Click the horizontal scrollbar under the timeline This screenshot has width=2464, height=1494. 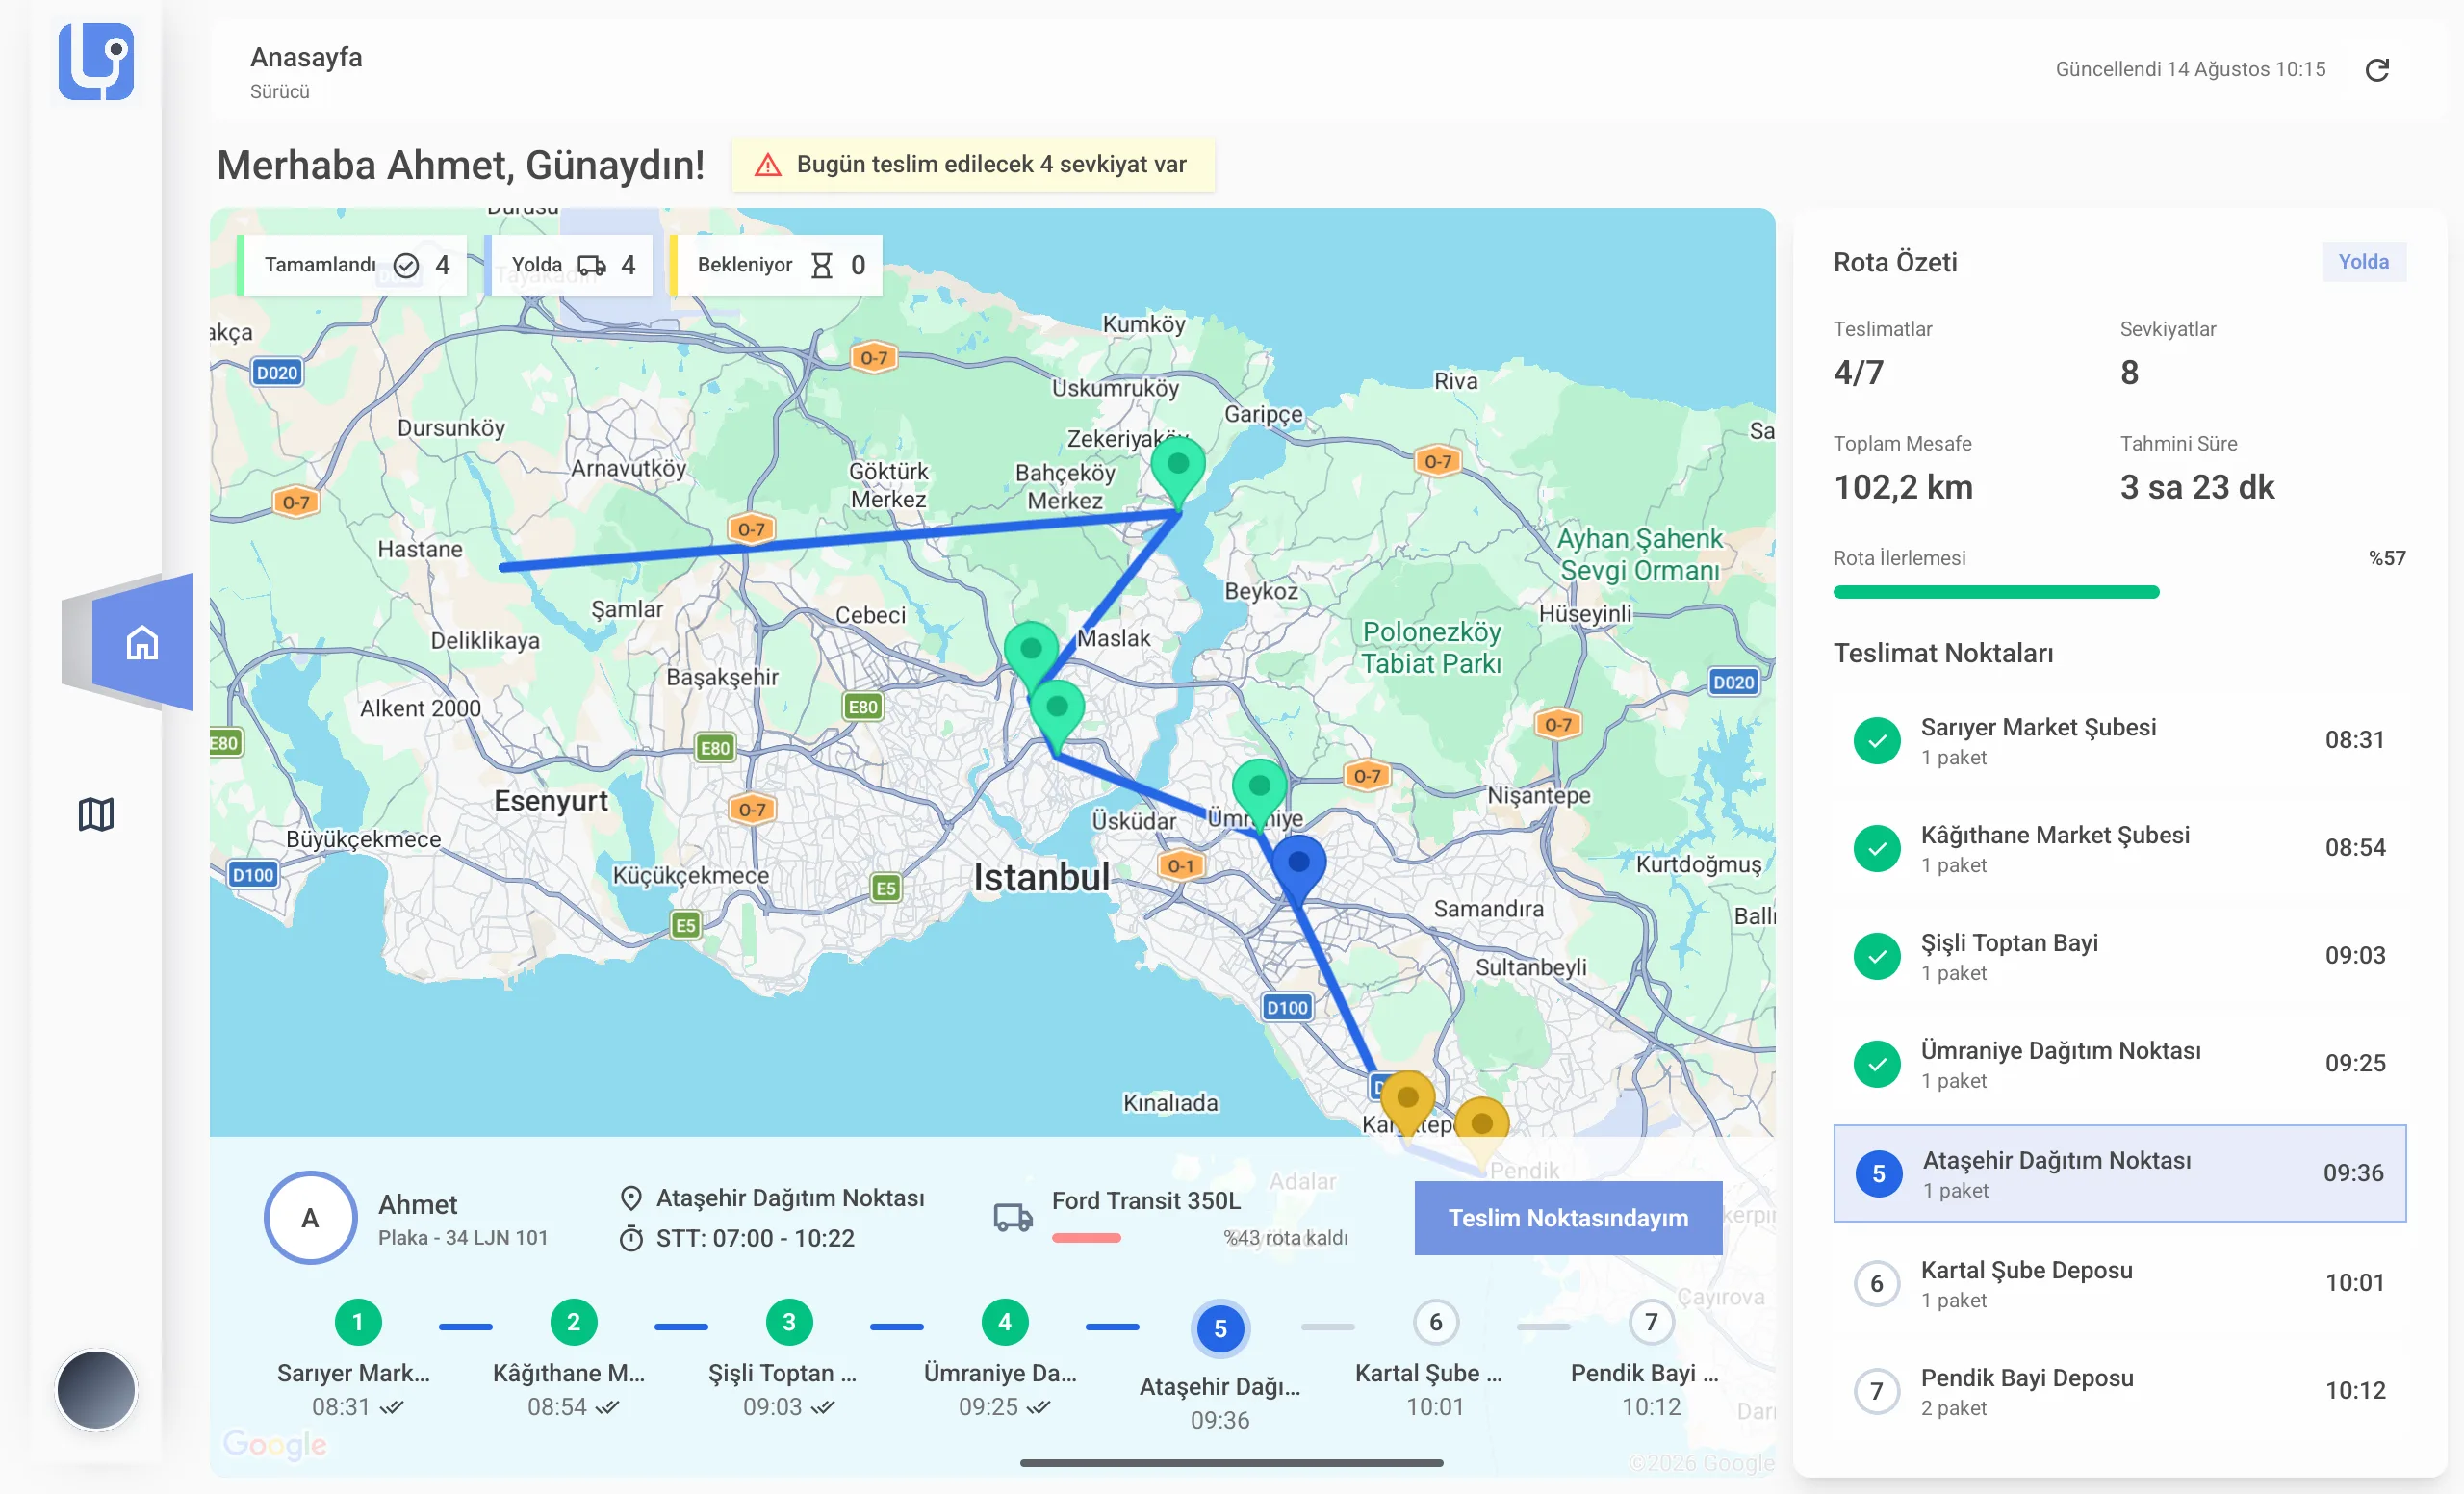tap(1231, 1462)
